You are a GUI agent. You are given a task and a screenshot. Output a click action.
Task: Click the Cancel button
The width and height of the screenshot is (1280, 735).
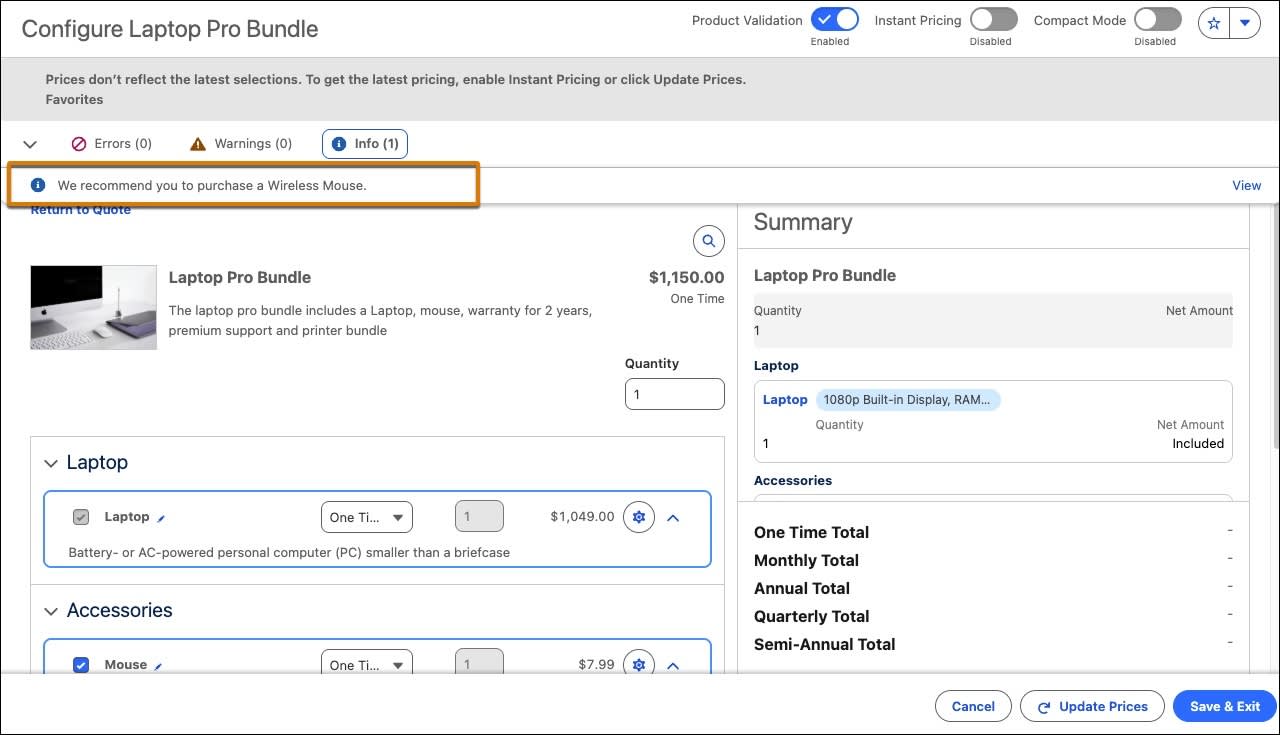click(x=973, y=706)
